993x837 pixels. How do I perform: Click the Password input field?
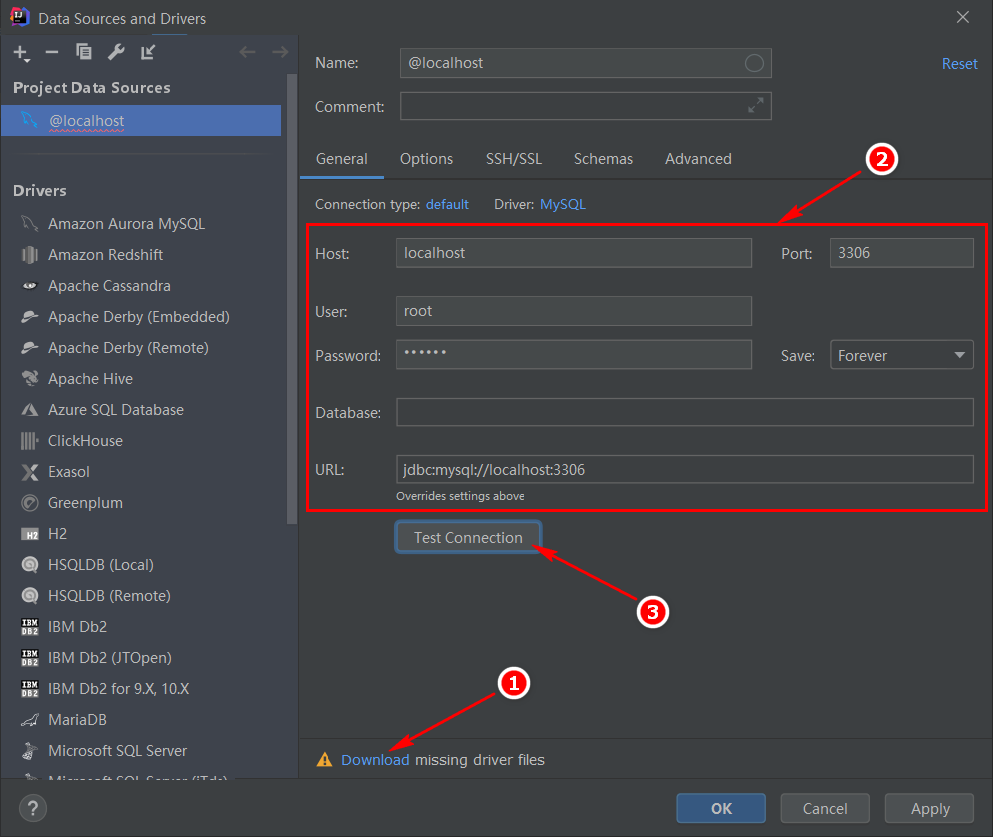point(574,355)
